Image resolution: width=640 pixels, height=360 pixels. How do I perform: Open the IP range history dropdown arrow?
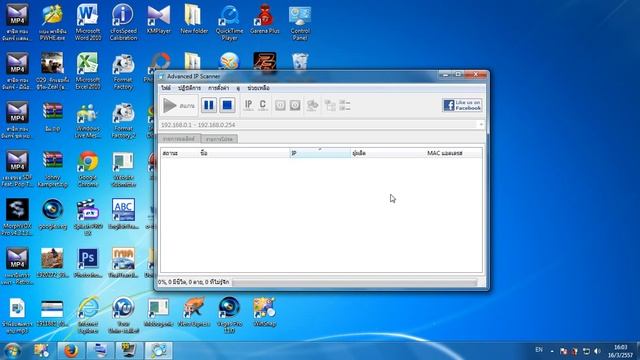[481, 125]
